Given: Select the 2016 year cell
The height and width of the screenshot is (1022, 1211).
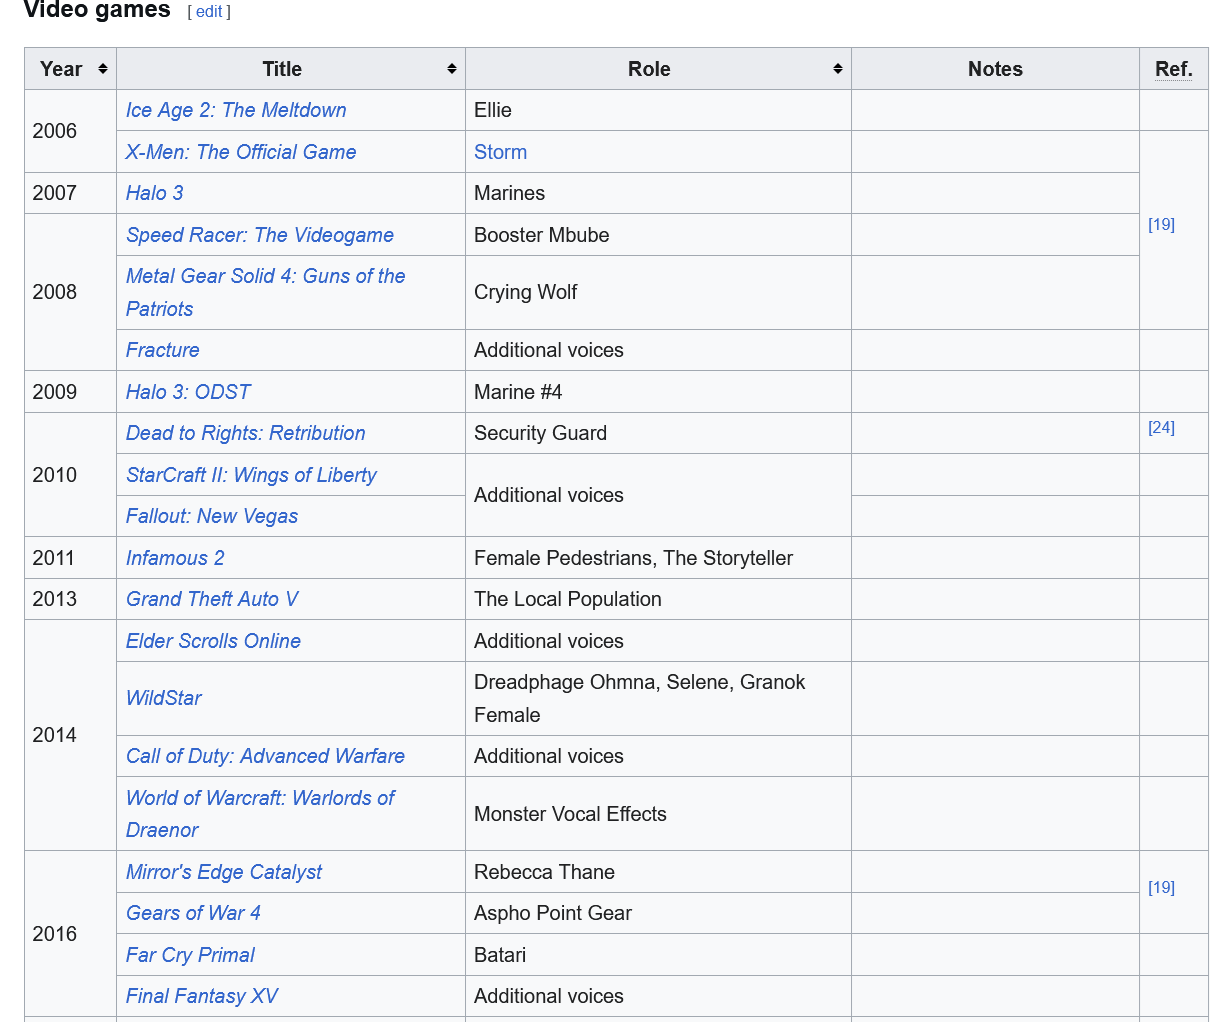Looking at the screenshot, I should pos(70,934).
